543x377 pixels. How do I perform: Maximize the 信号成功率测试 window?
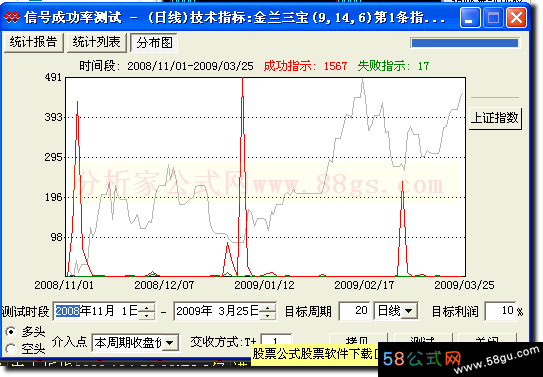pyautogui.click(x=493, y=17)
